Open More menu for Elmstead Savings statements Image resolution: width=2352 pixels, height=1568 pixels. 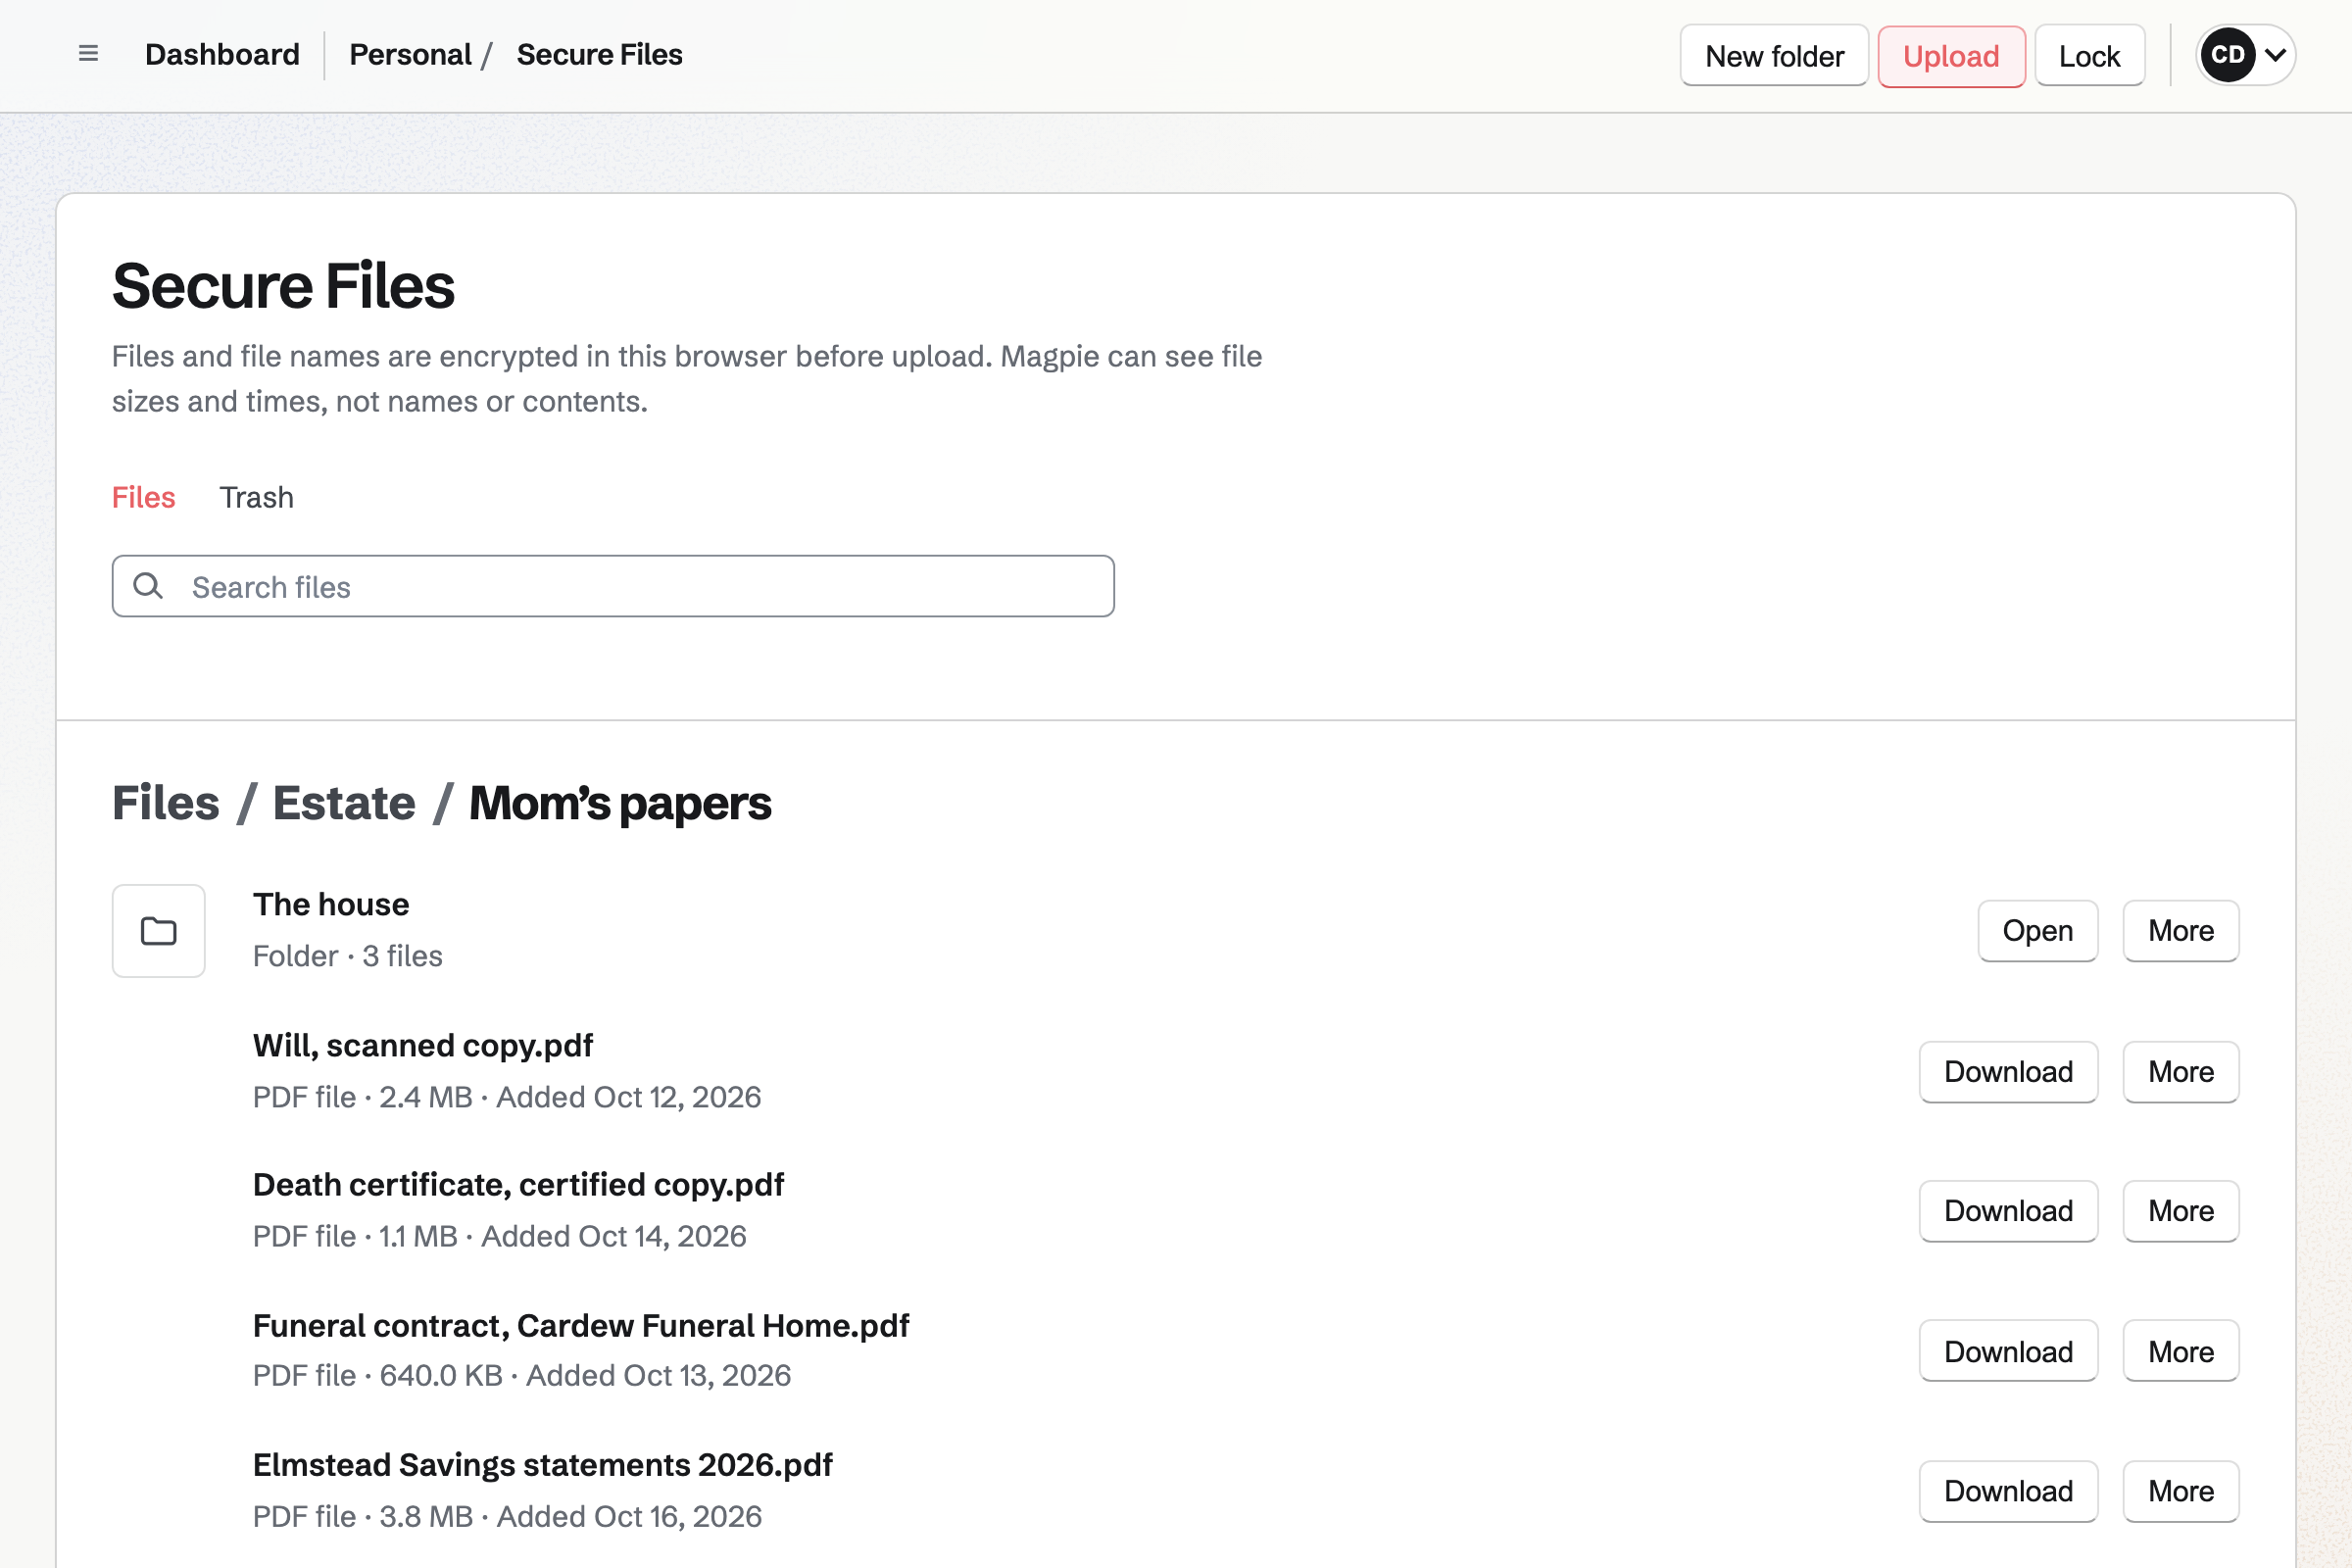tap(2180, 1490)
